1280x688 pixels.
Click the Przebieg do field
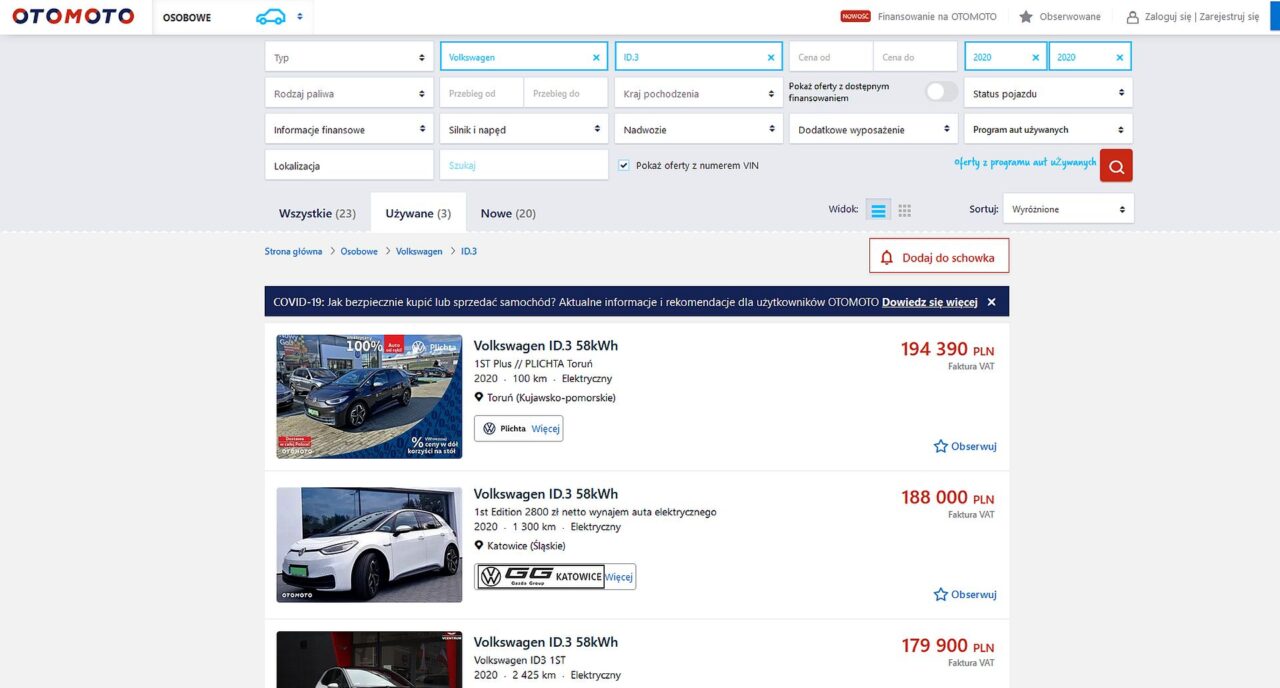(x=566, y=94)
